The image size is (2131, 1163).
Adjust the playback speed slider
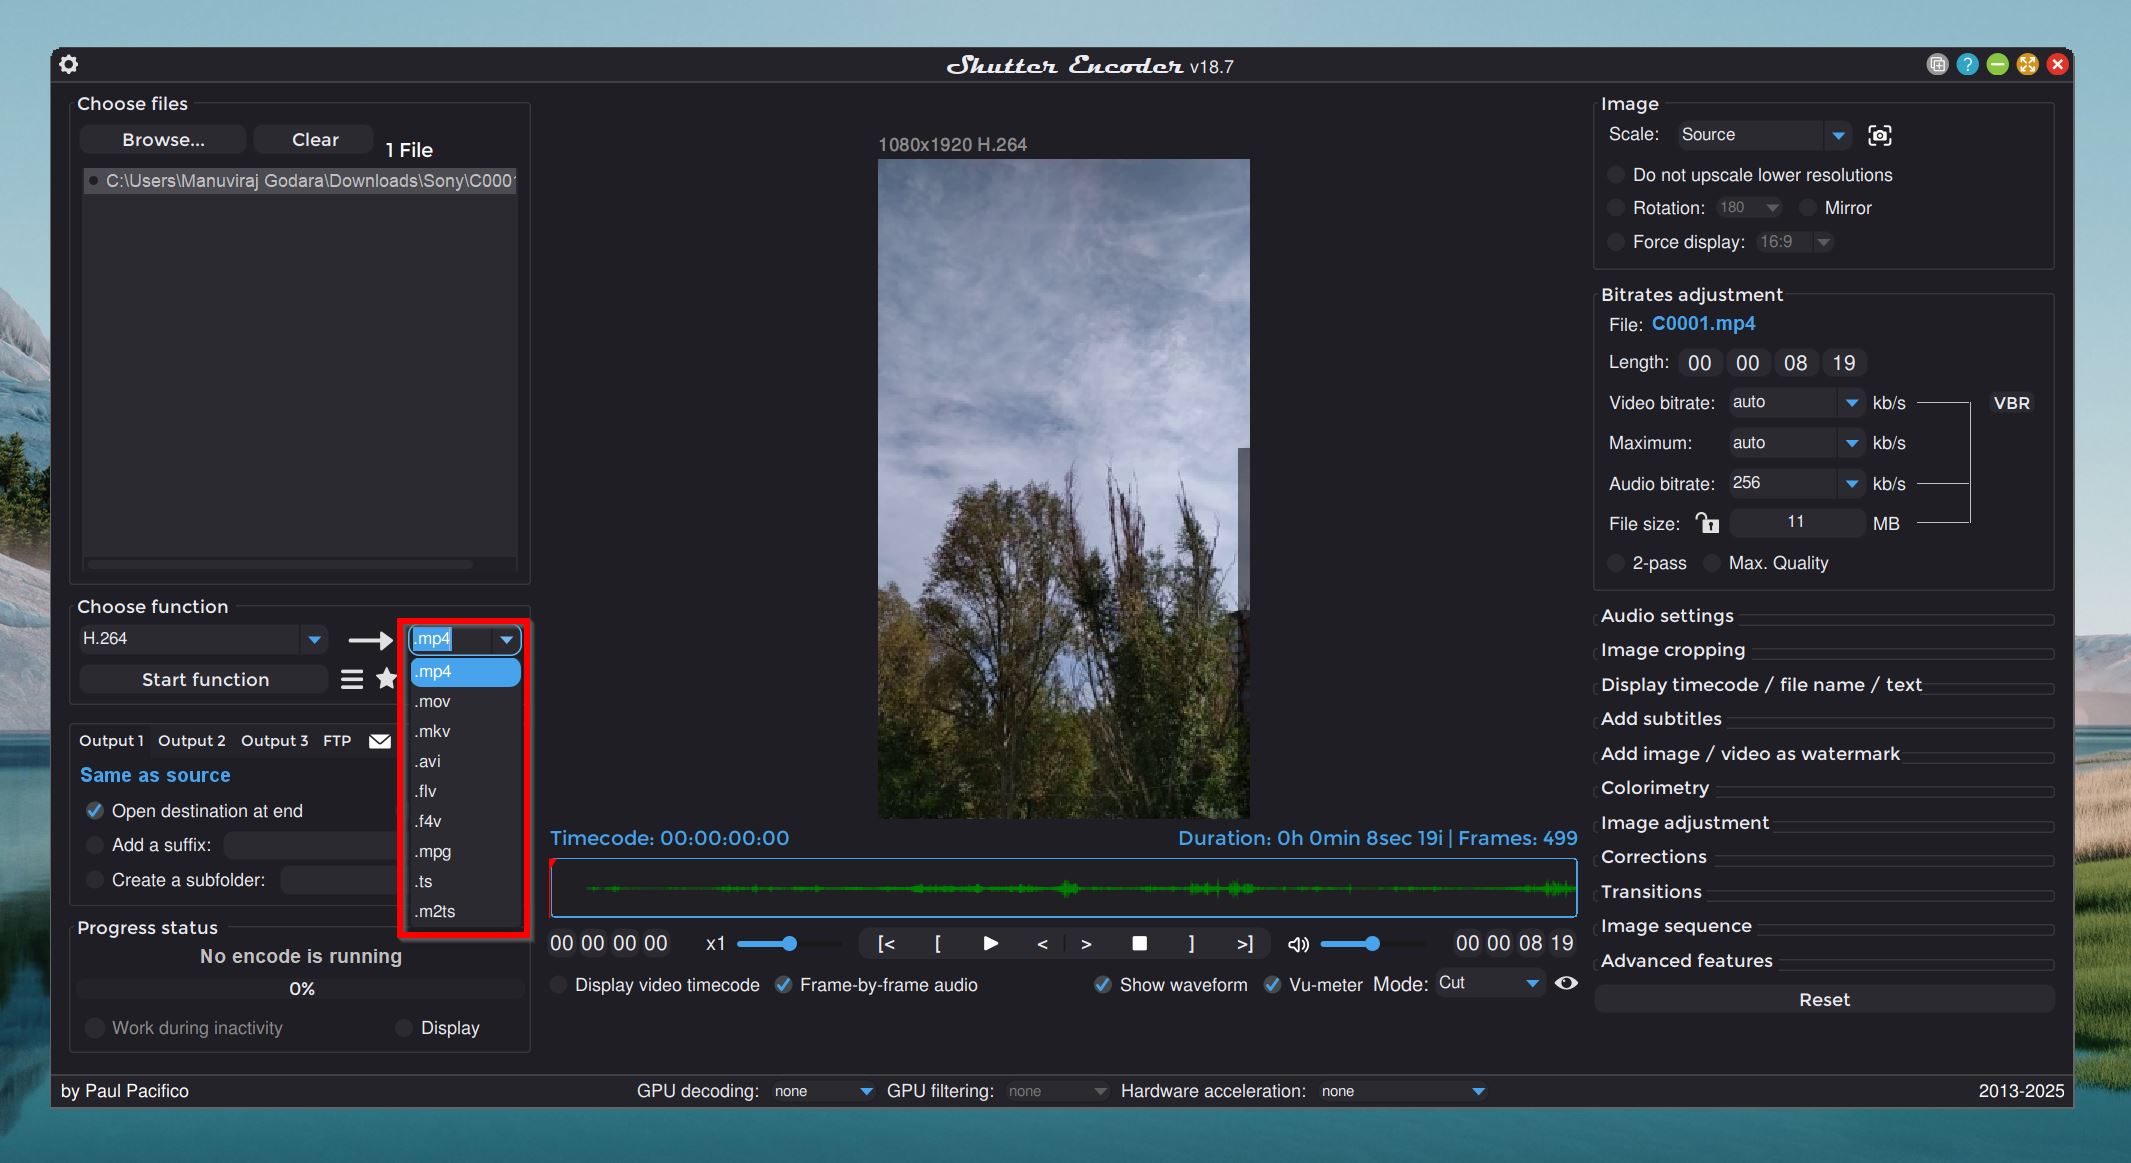789,943
